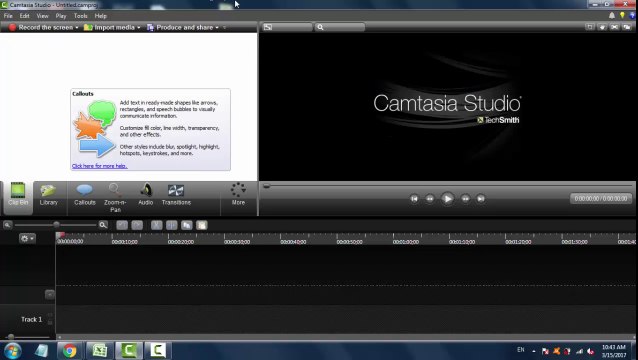Show hidden system tray icons arrow
The width and height of the screenshot is (638, 360).
pyautogui.click(x=533, y=351)
